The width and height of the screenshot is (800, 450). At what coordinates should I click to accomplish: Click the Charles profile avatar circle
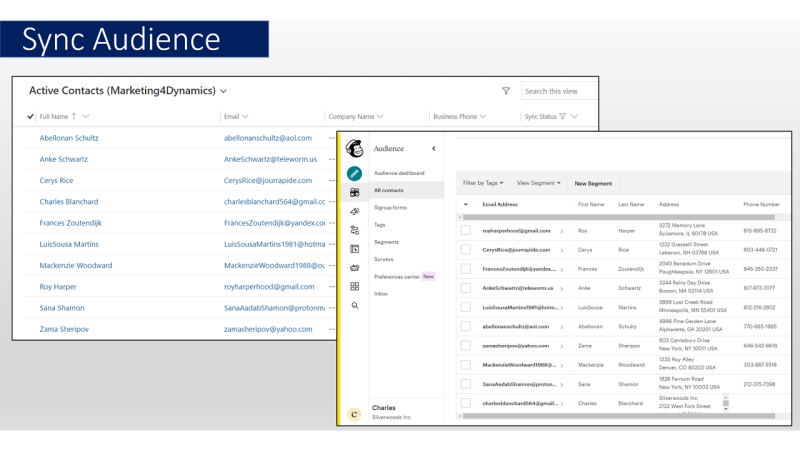[x=354, y=413]
